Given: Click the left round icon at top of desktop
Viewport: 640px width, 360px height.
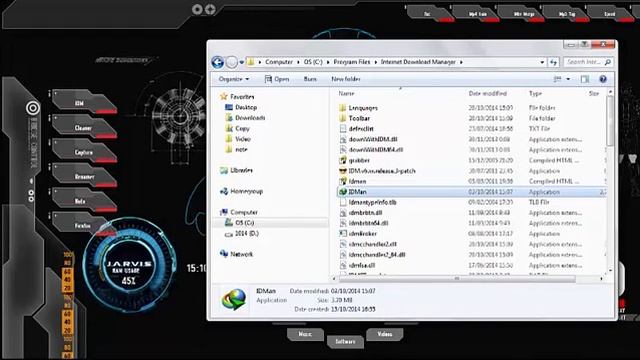Looking at the screenshot, I should click(x=197, y=9).
